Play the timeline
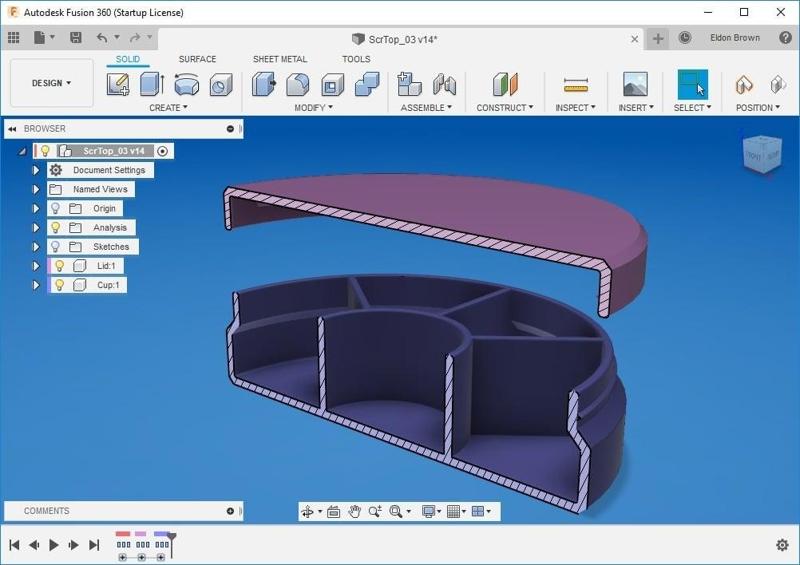Screen dimensions: 800x565 (54, 545)
